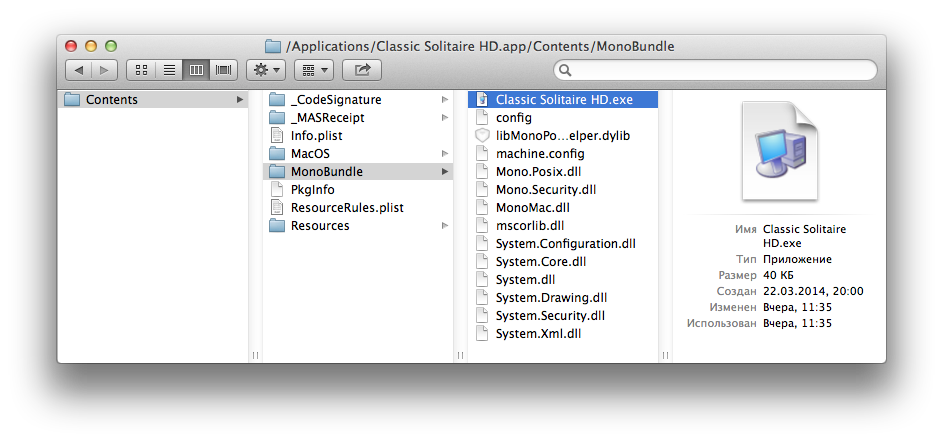
Task: Switch to icon view
Action: coord(141,70)
